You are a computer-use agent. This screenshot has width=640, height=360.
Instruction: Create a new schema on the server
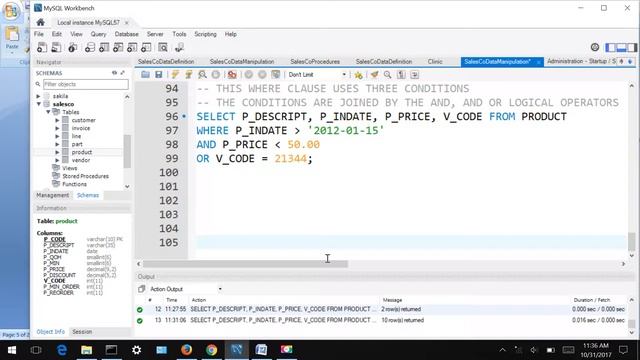[x=90, y=47]
